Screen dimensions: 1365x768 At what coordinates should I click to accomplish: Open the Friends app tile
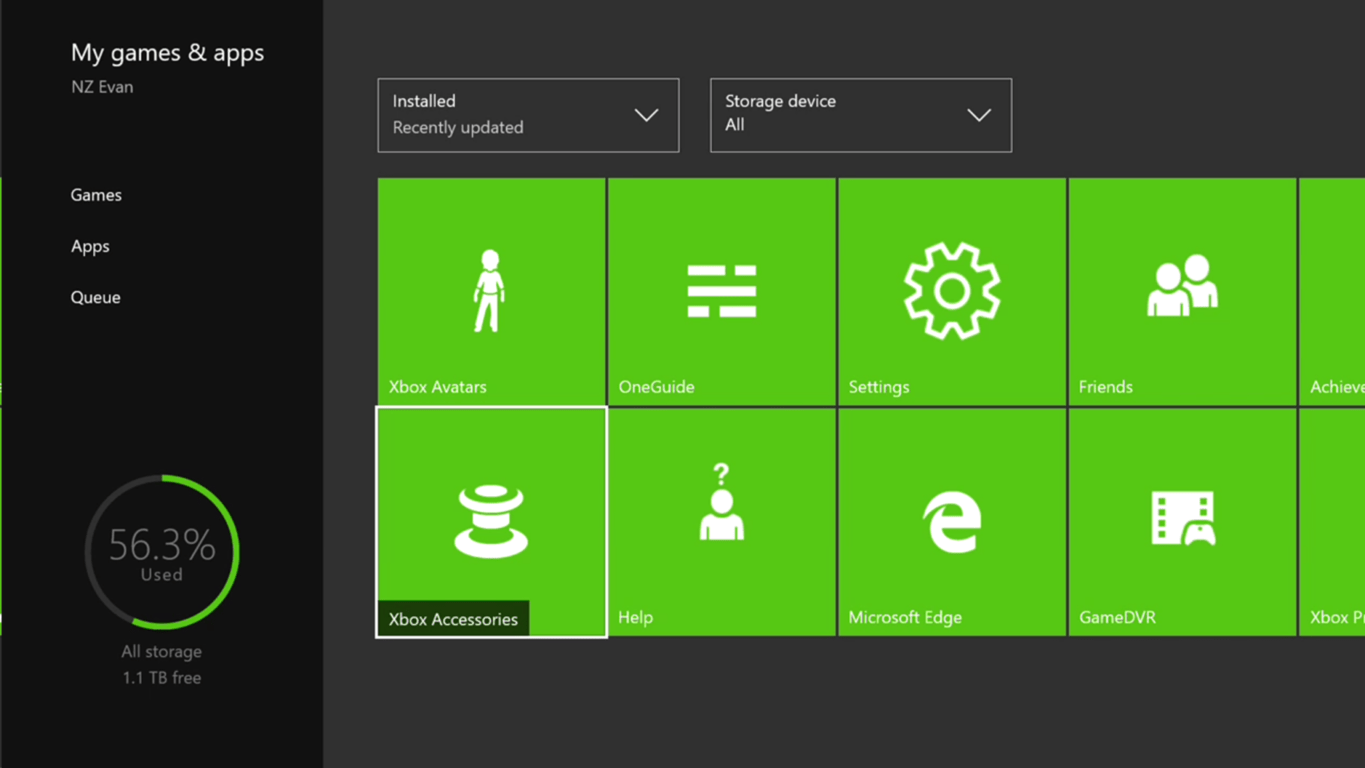coord(1182,291)
